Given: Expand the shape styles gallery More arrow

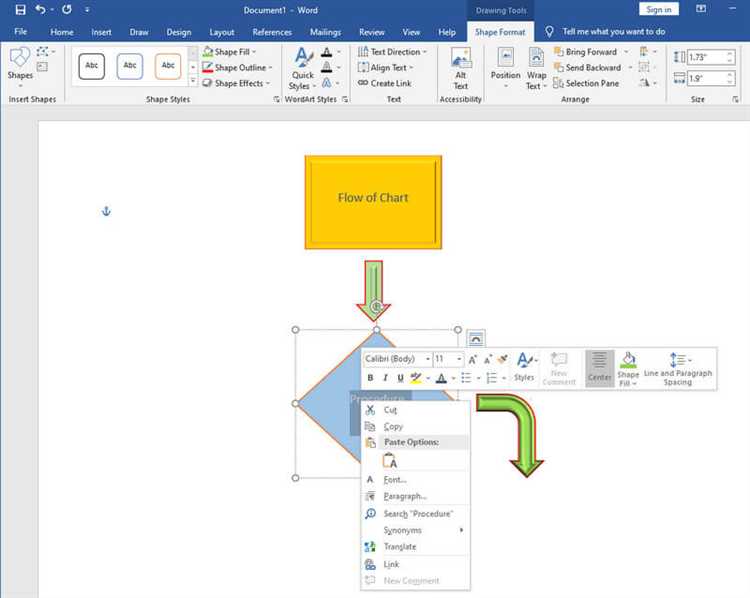Looking at the screenshot, I should point(193,81).
